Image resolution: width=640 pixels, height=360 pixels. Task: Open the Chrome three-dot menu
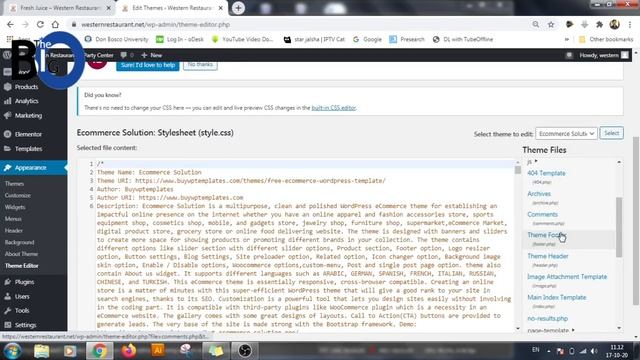click(x=630, y=24)
